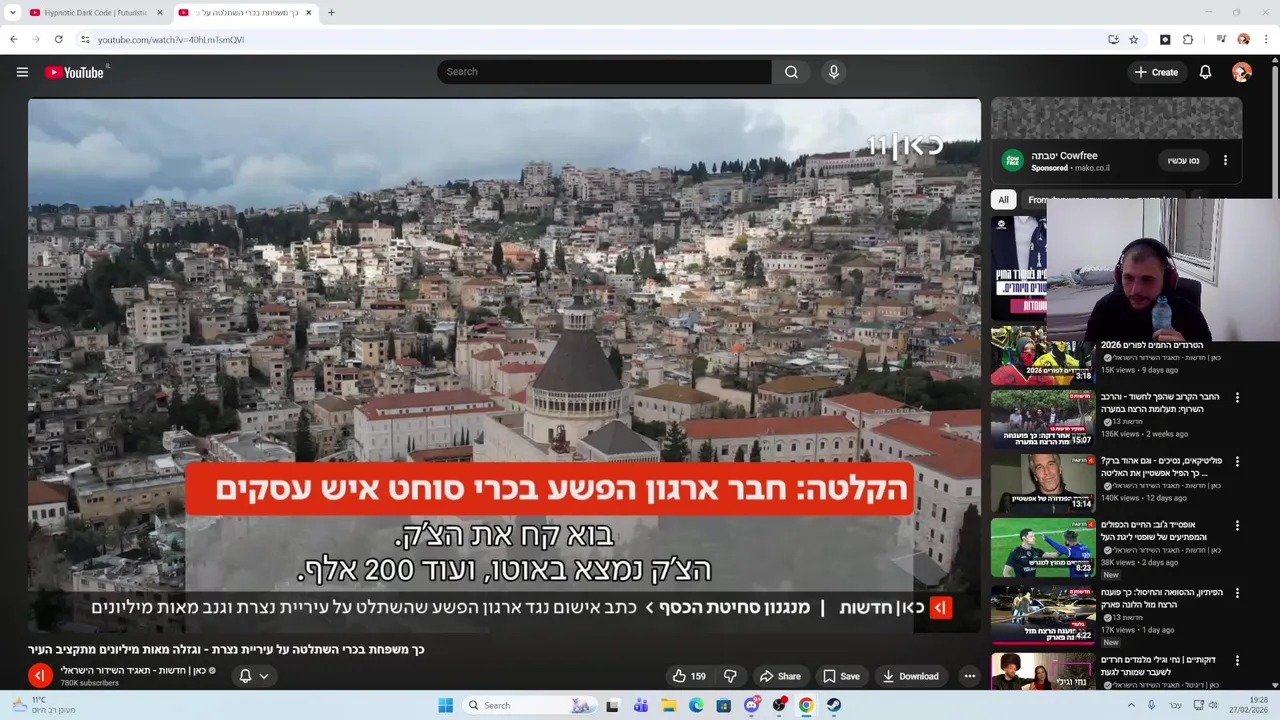This screenshot has width=1280, height=720.
Task: Like the video with 159 likes
Action: (689, 676)
